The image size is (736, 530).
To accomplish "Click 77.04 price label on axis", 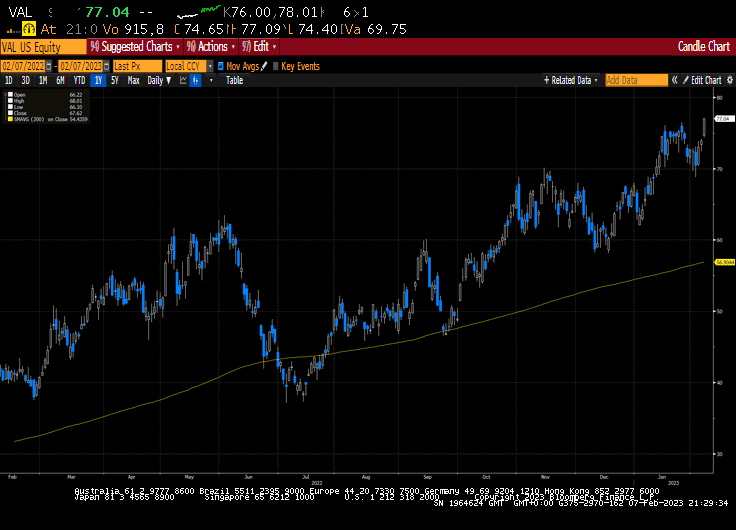I will pos(724,119).
